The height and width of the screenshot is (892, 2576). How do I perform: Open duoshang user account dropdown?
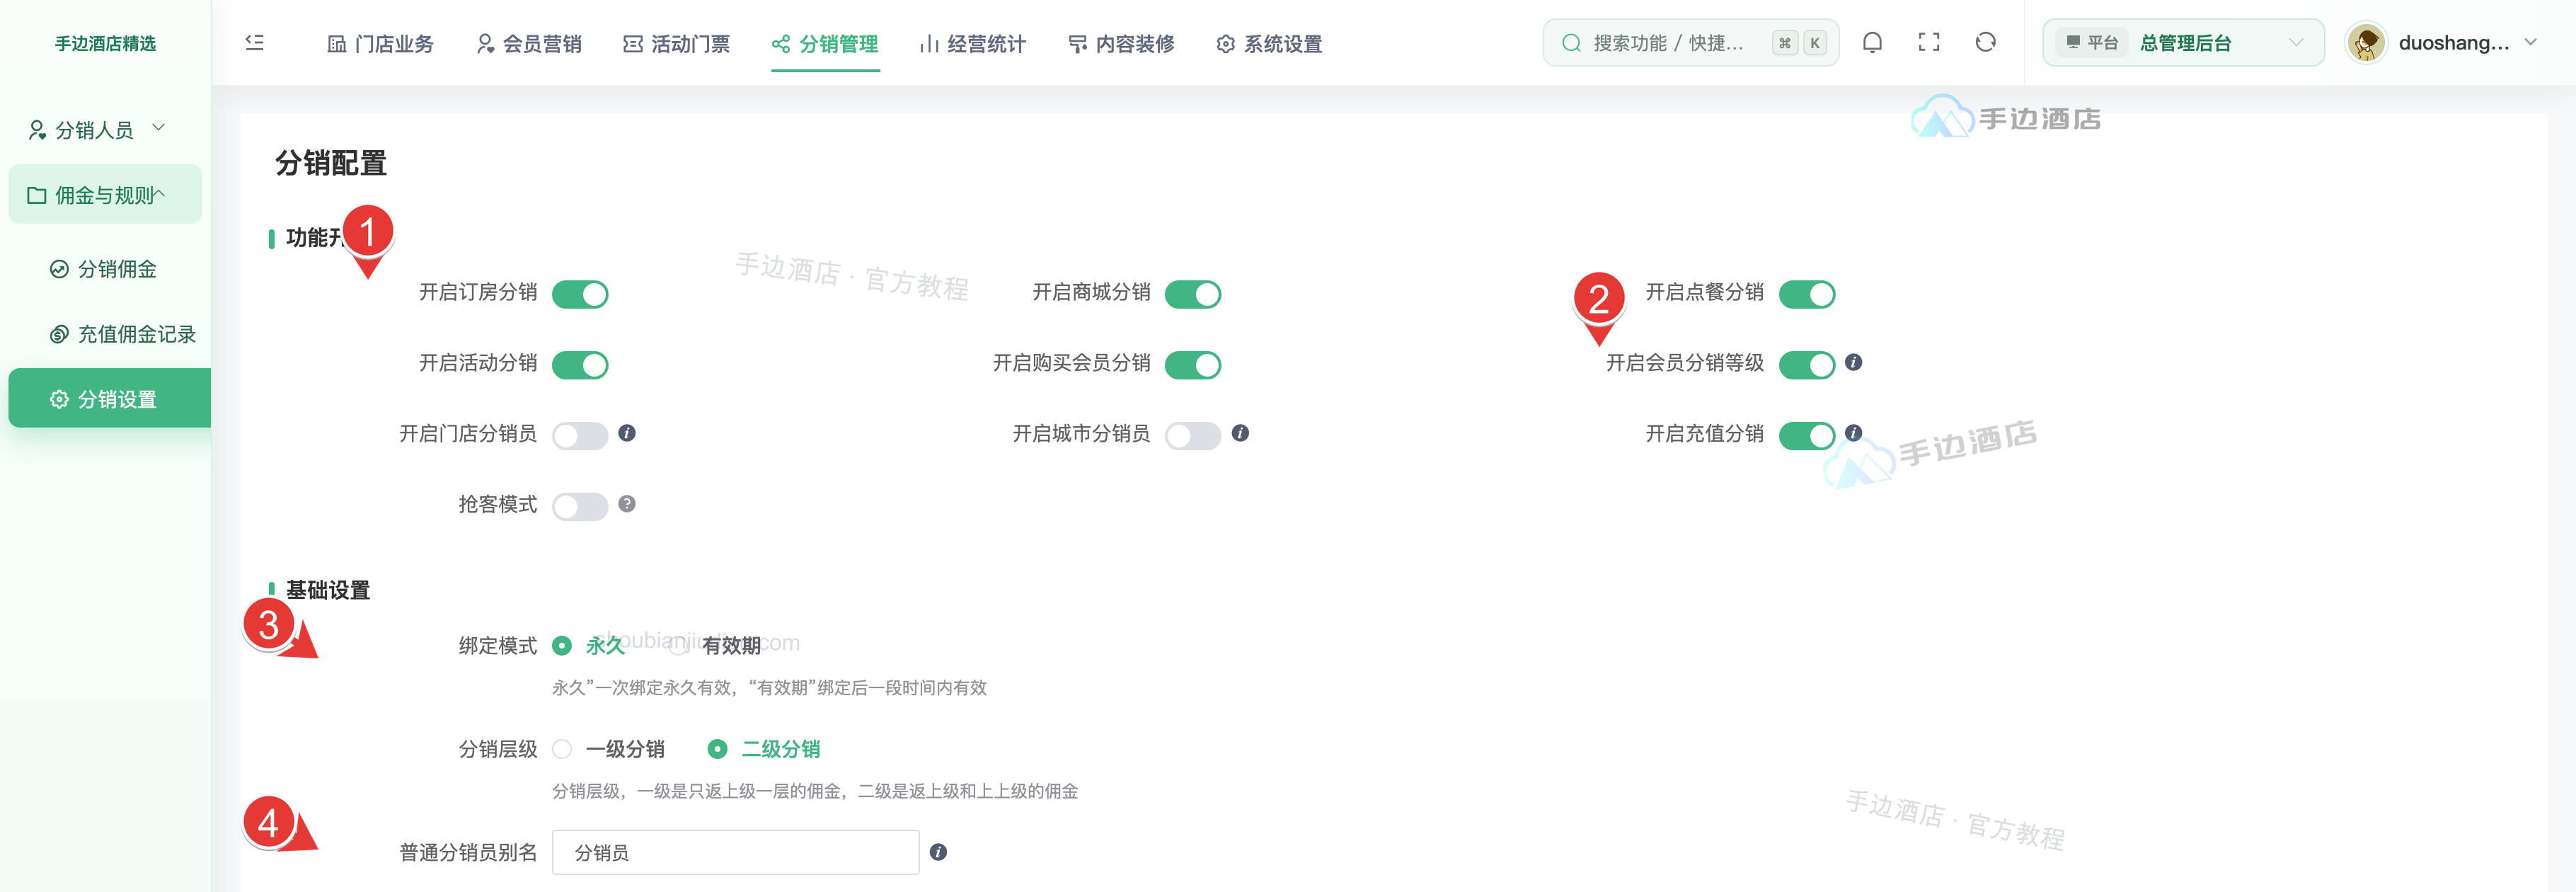coord(2442,43)
